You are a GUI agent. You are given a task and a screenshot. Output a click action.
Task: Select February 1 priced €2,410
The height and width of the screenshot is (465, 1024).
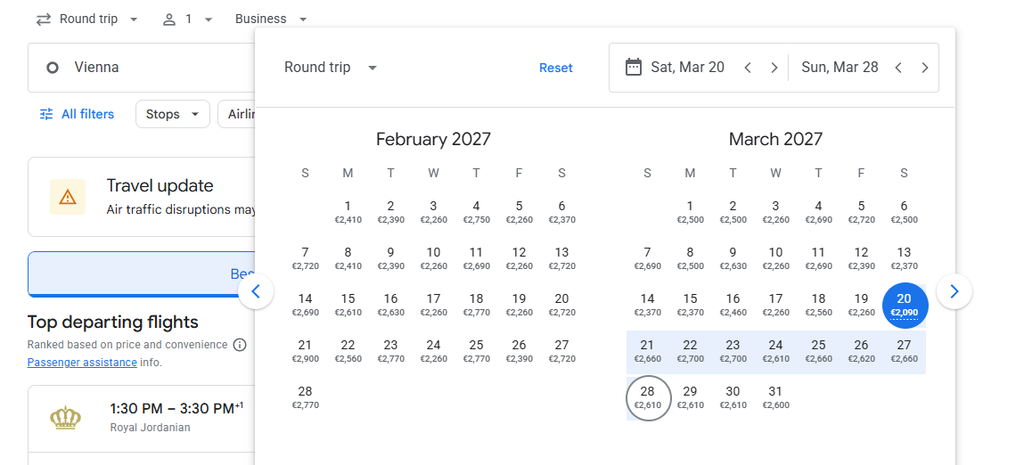point(348,212)
